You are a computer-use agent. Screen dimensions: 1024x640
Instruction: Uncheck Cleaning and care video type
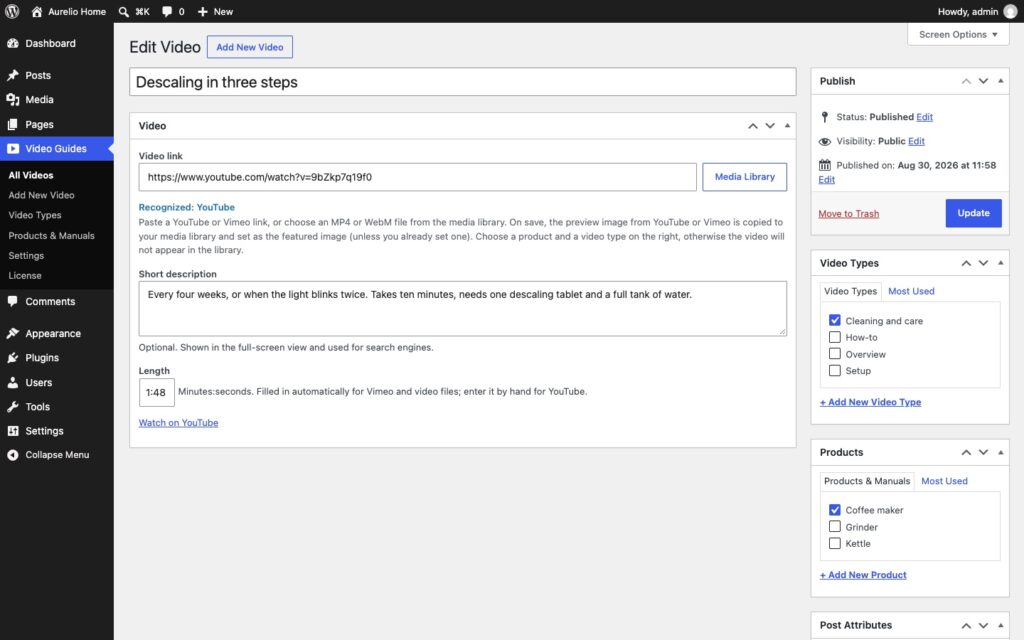coord(835,320)
